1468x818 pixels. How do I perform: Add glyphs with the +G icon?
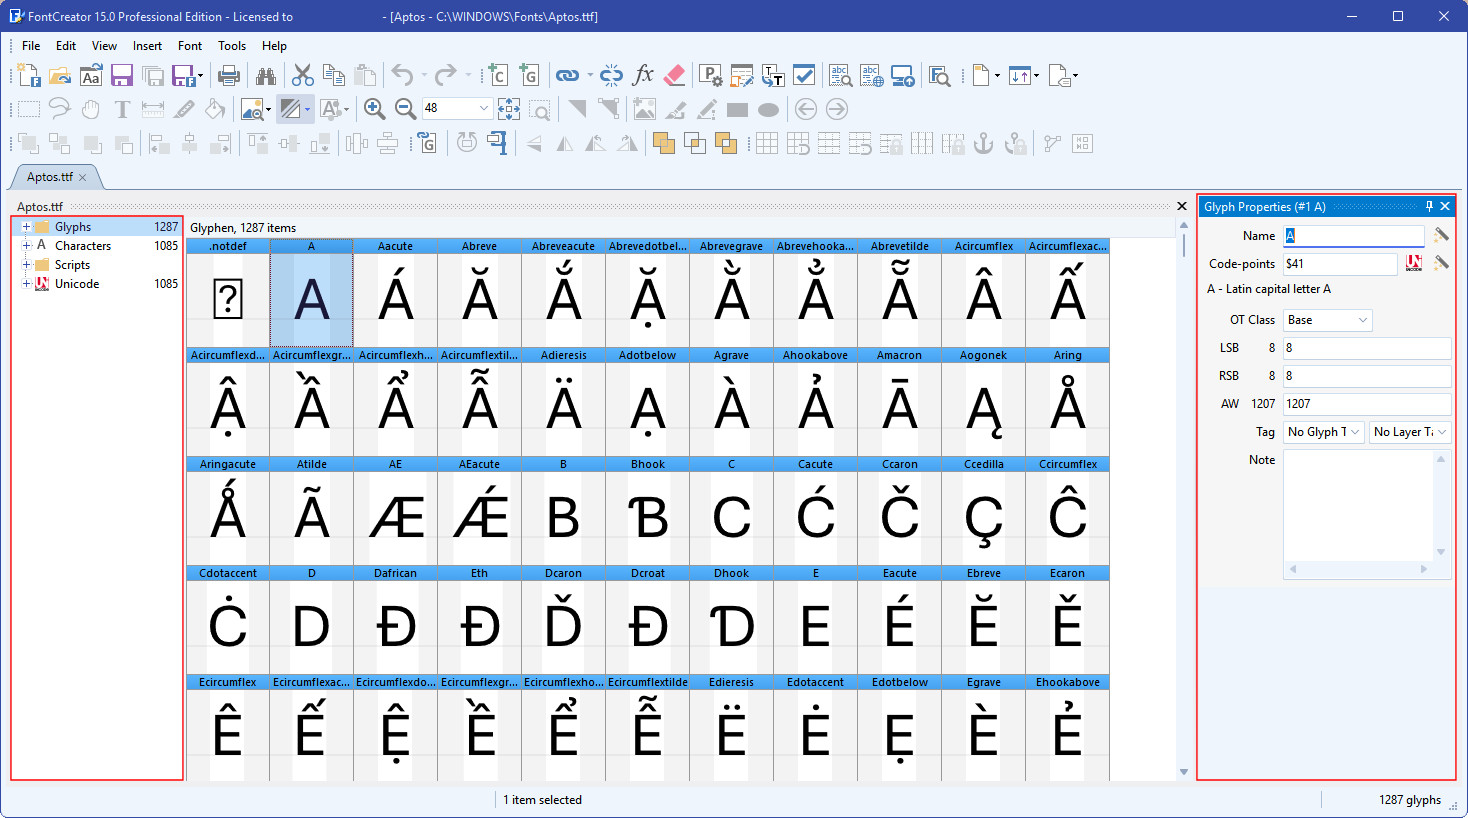coord(528,75)
